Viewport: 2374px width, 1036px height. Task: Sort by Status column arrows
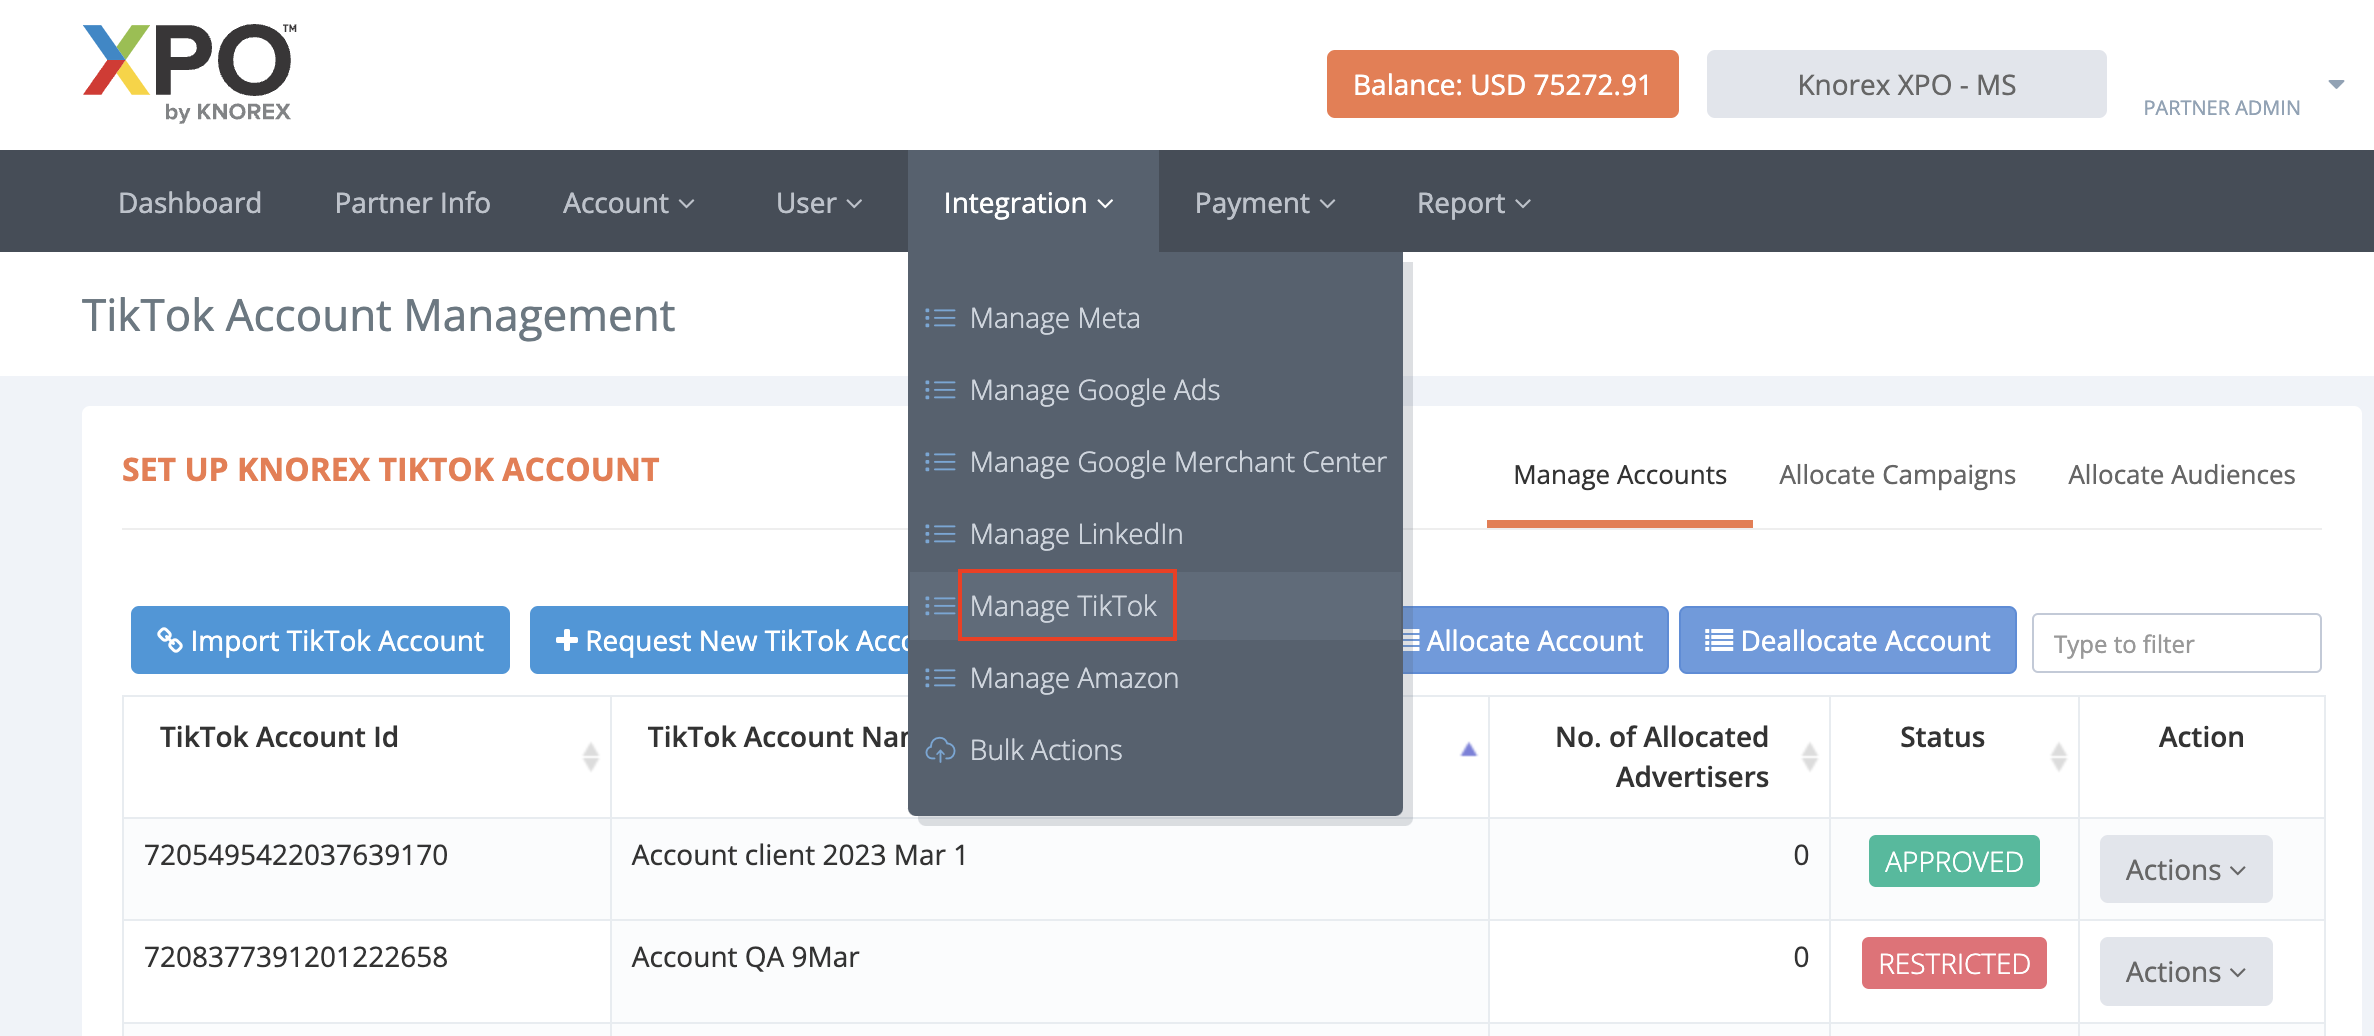click(2059, 757)
